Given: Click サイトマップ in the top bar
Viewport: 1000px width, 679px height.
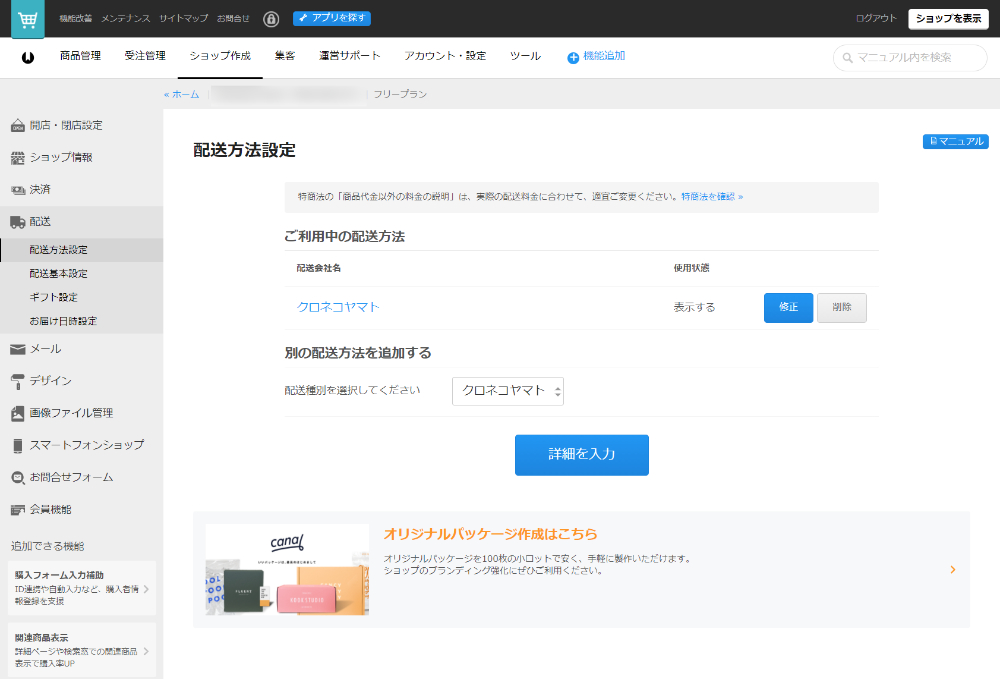Looking at the screenshot, I should [184, 18].
